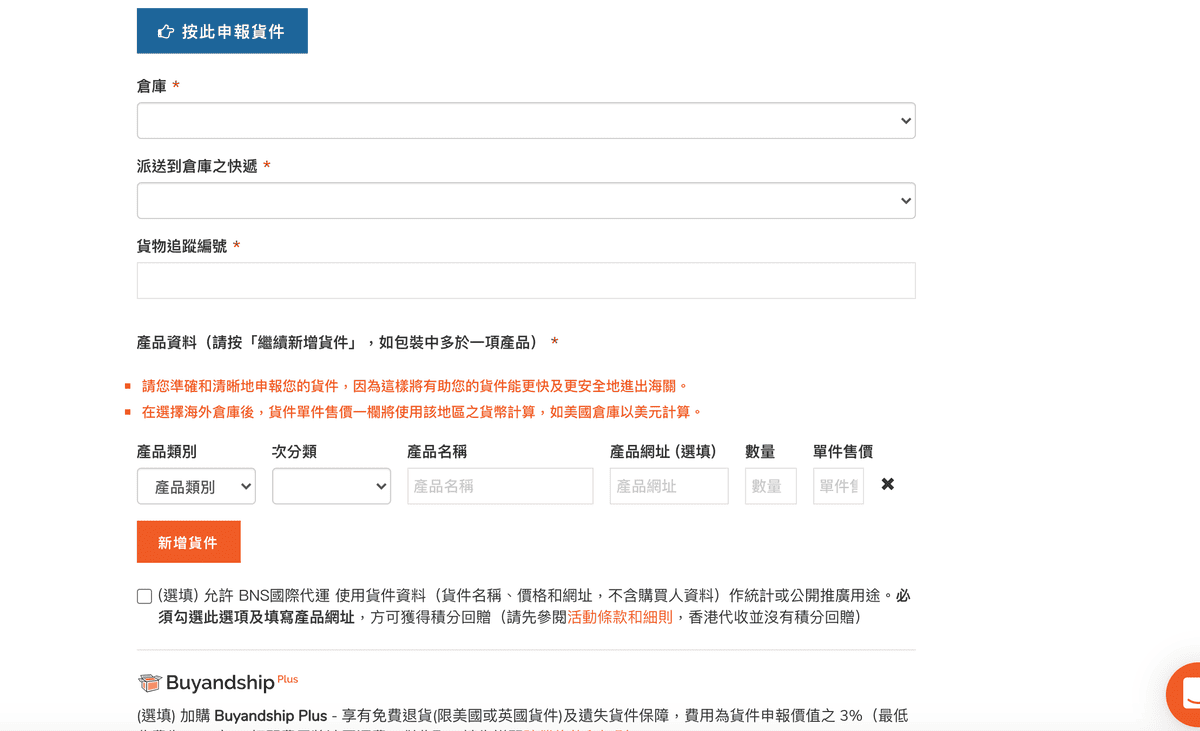Image resolution: width=1200 pixels, height=731 pixels.
Task: Open the 次分類 subcategory dropdown
Action: point(331,486)
